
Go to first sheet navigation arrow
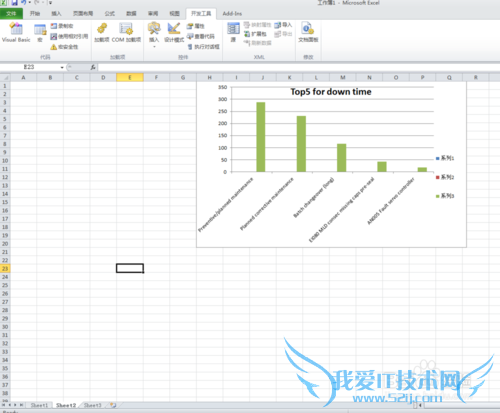(3, 405)
